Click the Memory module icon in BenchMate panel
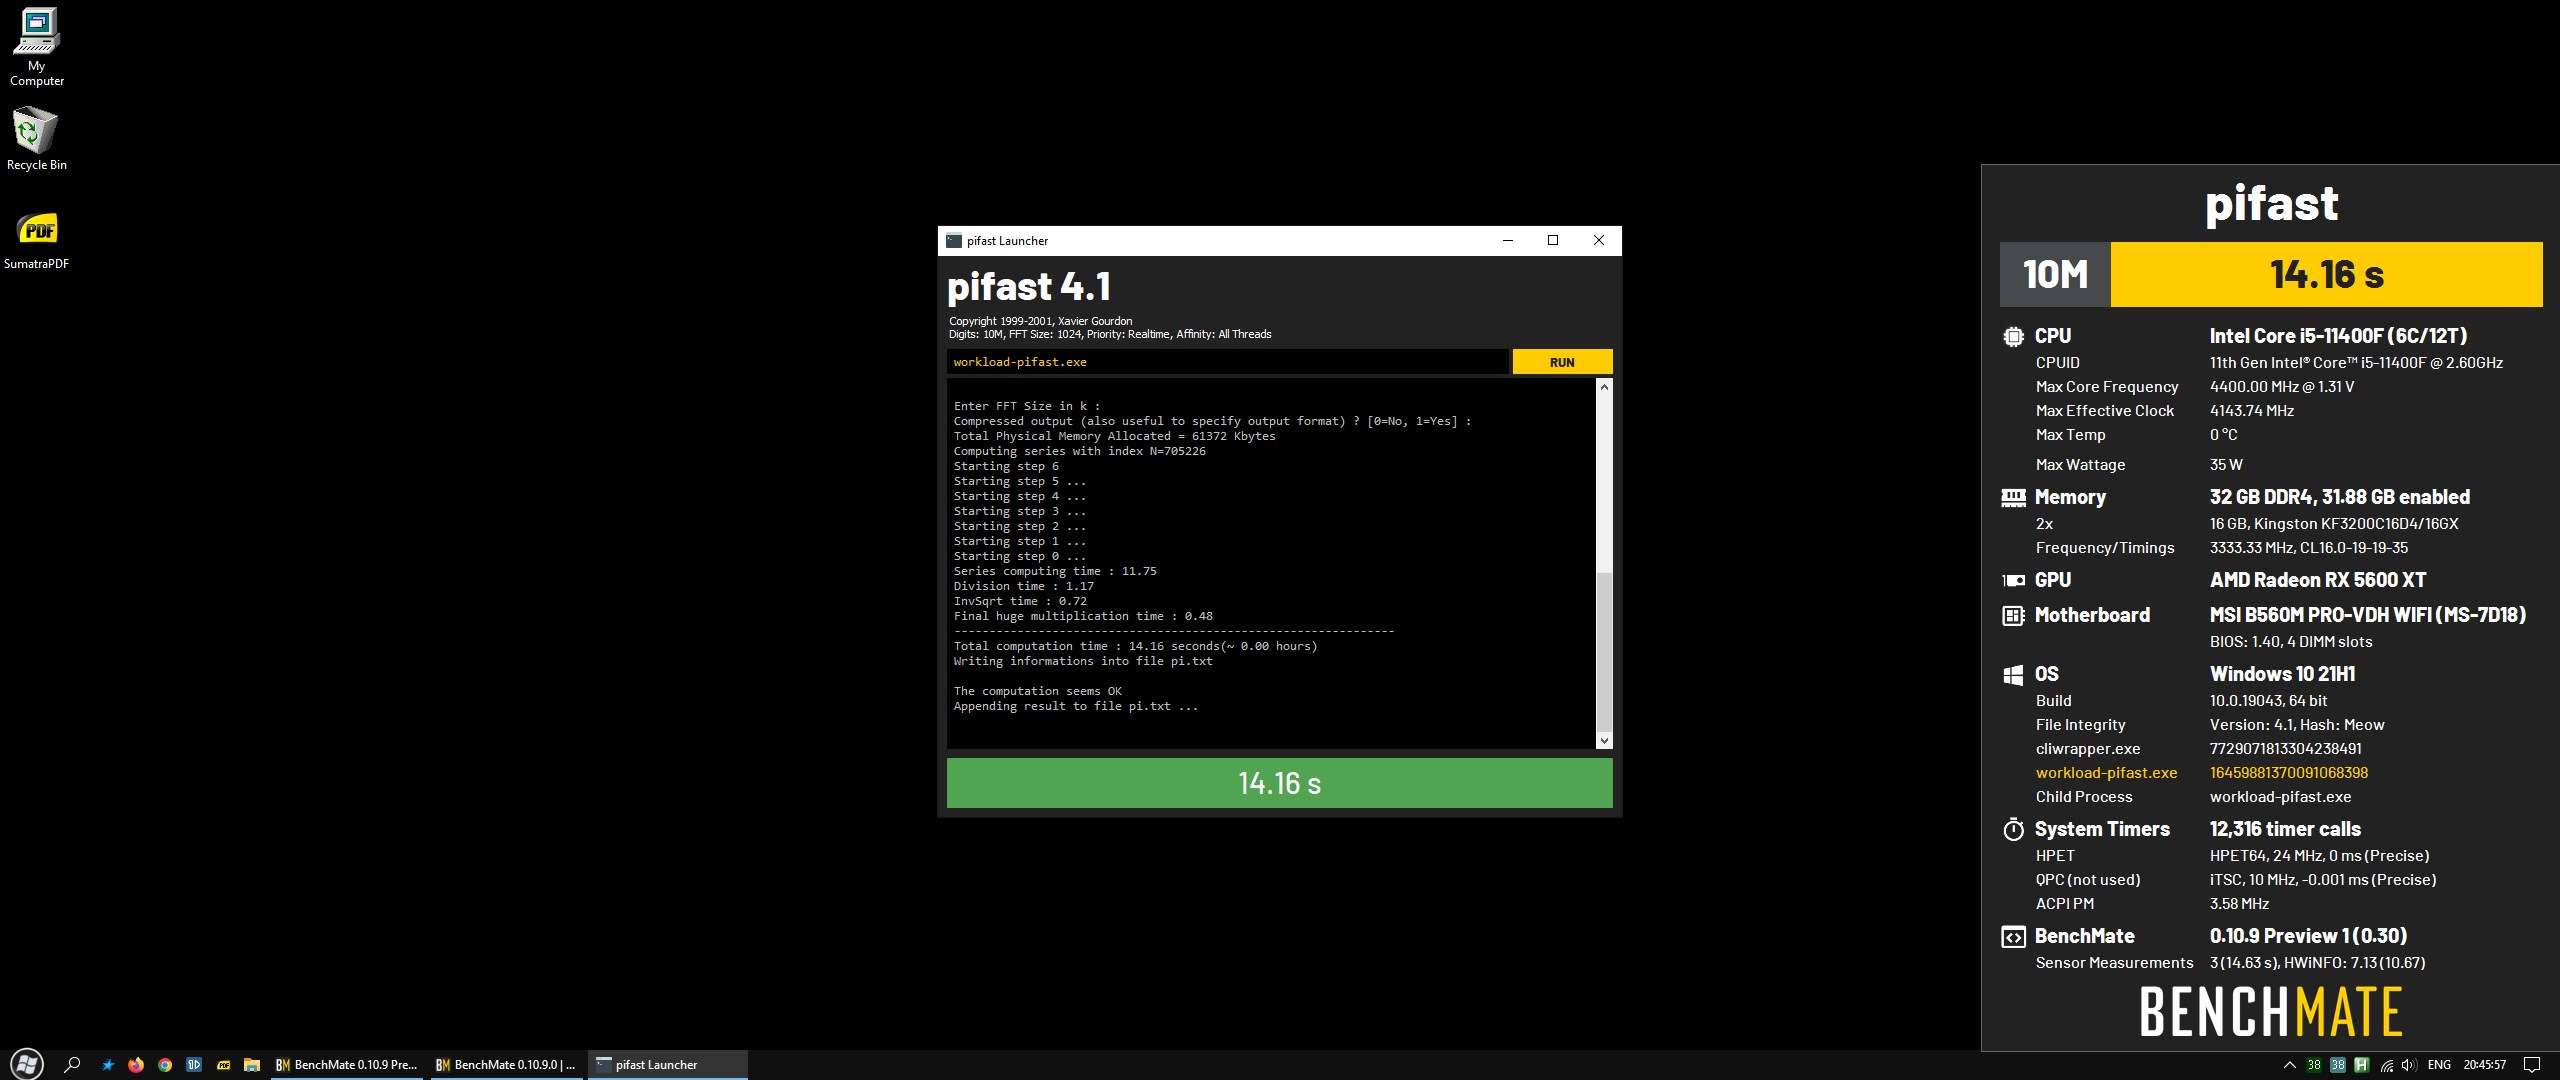This screenshot has height=1080, width=2560. coord(2013,498)
